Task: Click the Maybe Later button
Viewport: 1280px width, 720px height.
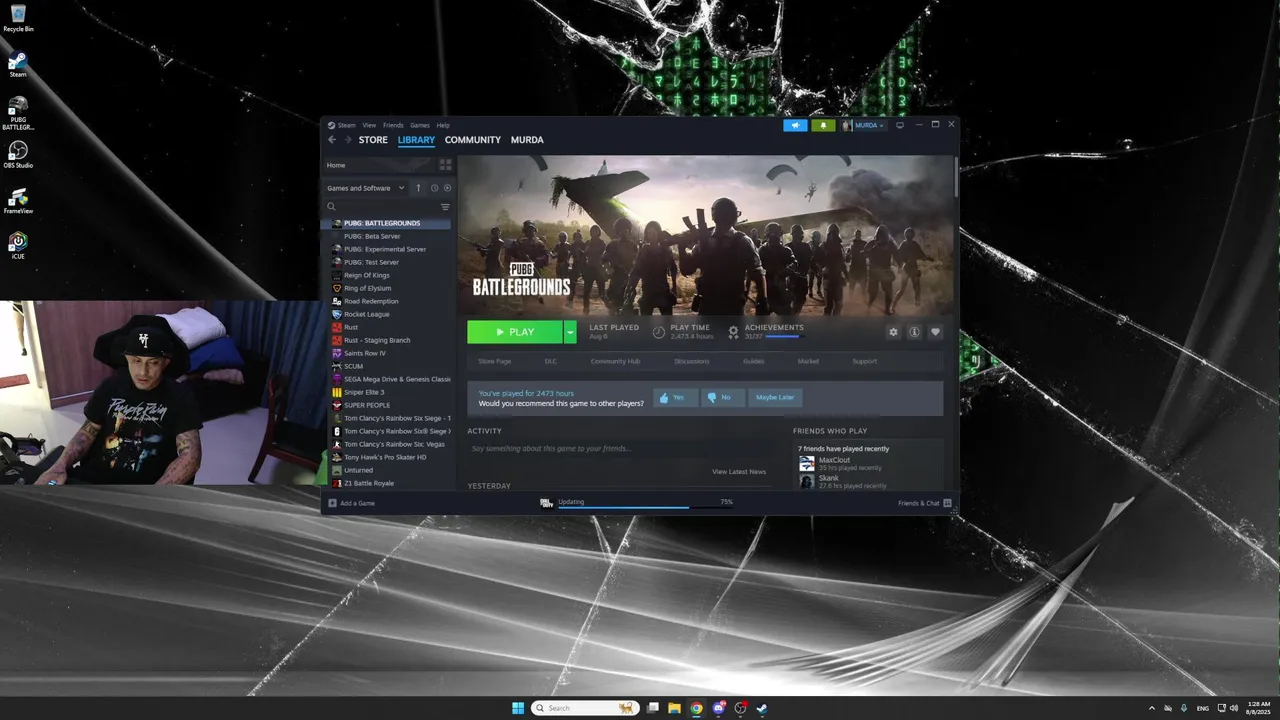Action: point(775,397)
